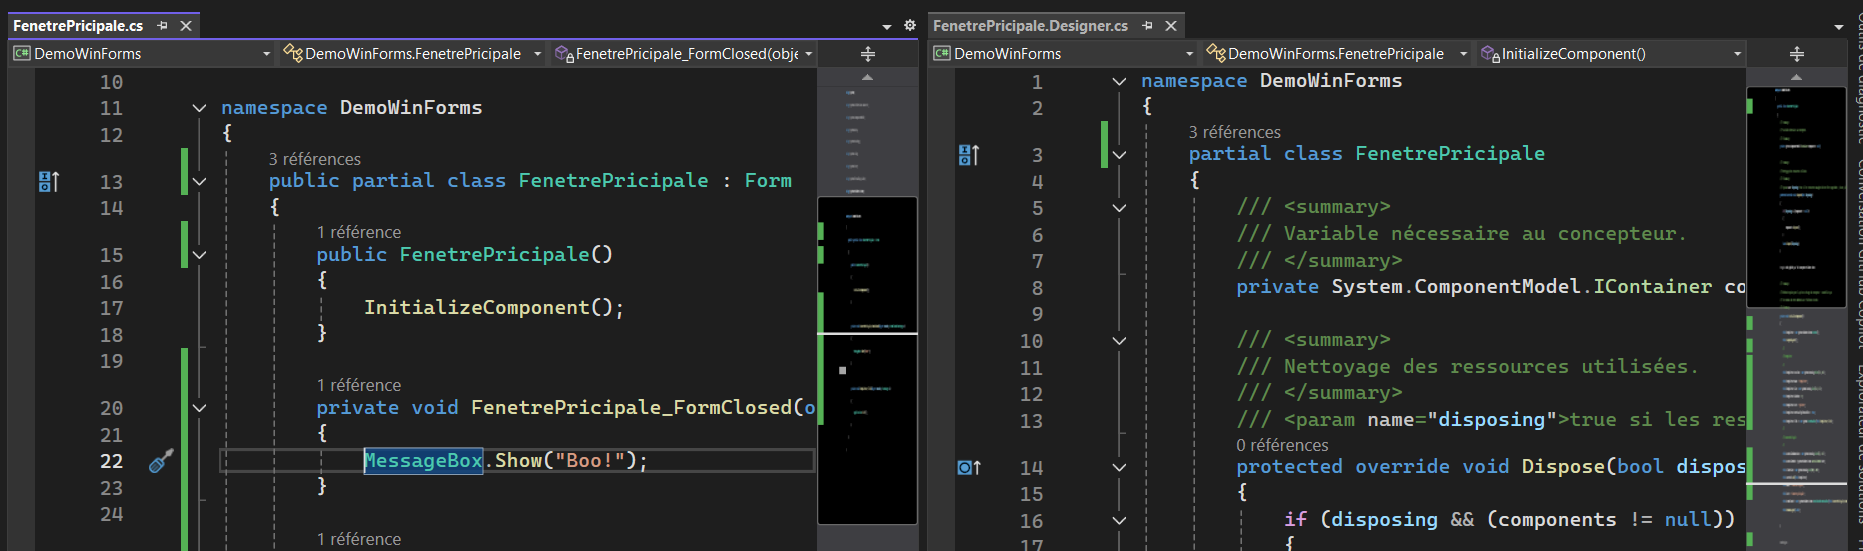Screen dimensions: 1863x551
Task: Collapse the if block at Designer line 16
Action: [x=1119, y=520]
